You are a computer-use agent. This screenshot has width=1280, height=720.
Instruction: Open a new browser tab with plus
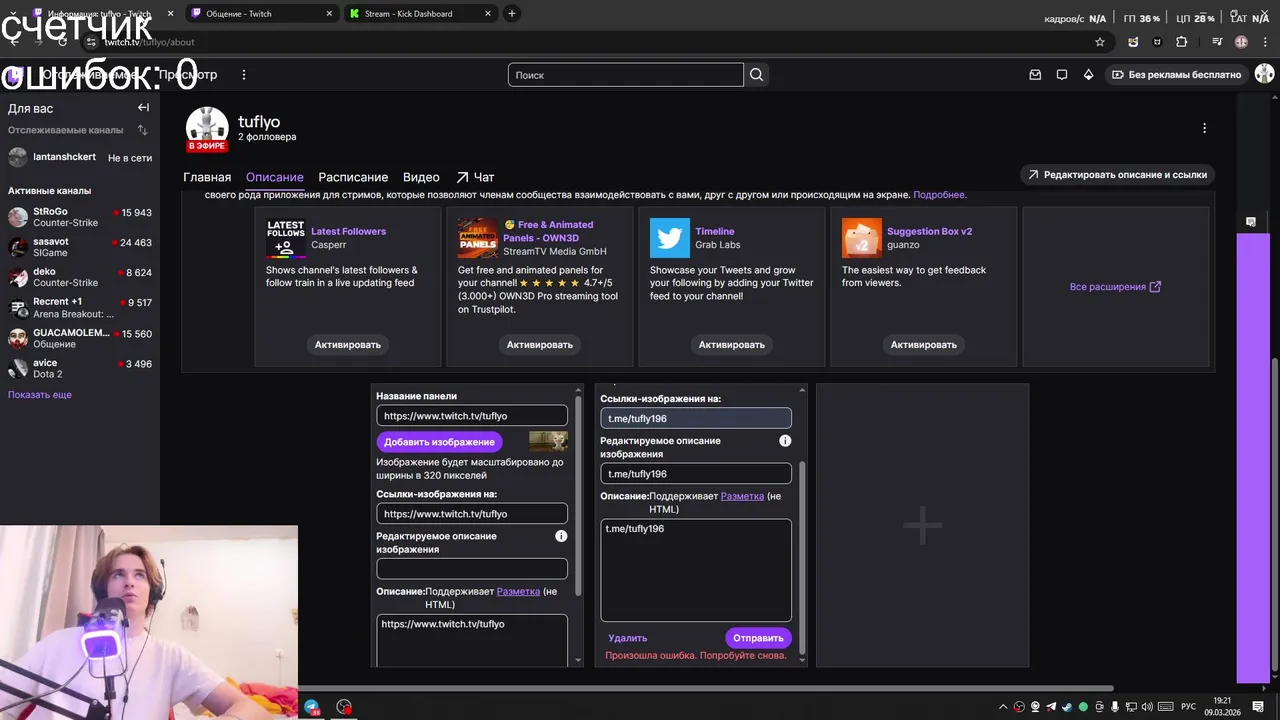[x=512, y=14]
